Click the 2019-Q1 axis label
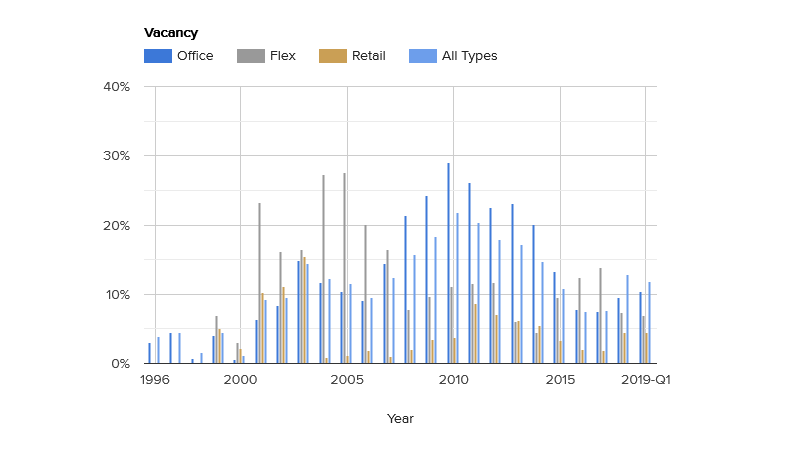This screenshot has height=450, width=800. coord(645,380)
